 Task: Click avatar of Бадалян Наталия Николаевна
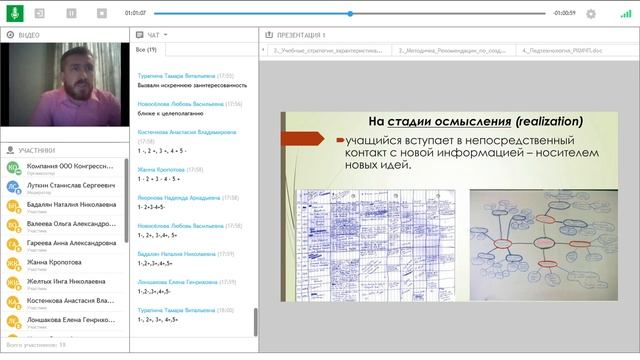pos(13,206)
